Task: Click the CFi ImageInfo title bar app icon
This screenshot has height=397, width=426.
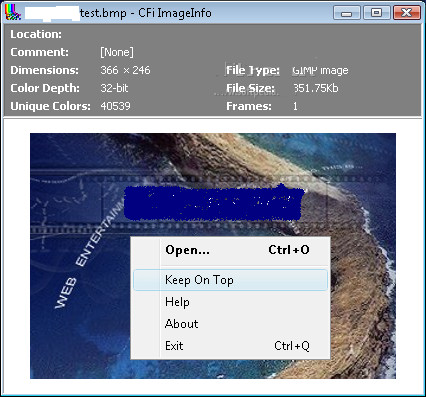Action: tap(13, 12)
